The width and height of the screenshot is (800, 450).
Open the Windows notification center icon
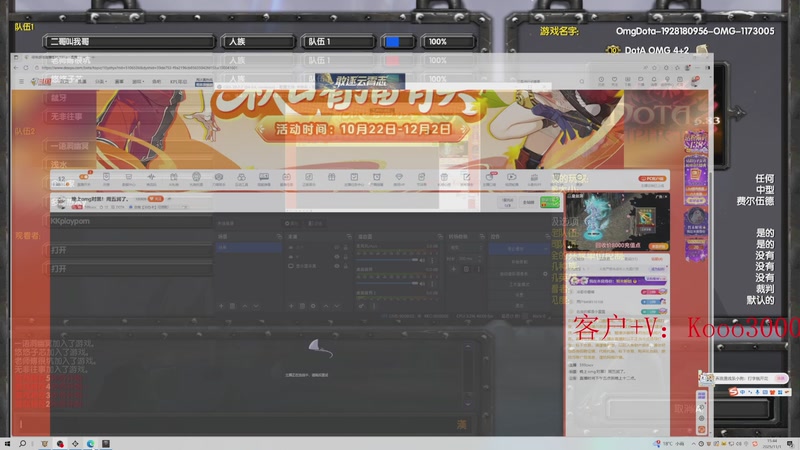click(790, 444)
